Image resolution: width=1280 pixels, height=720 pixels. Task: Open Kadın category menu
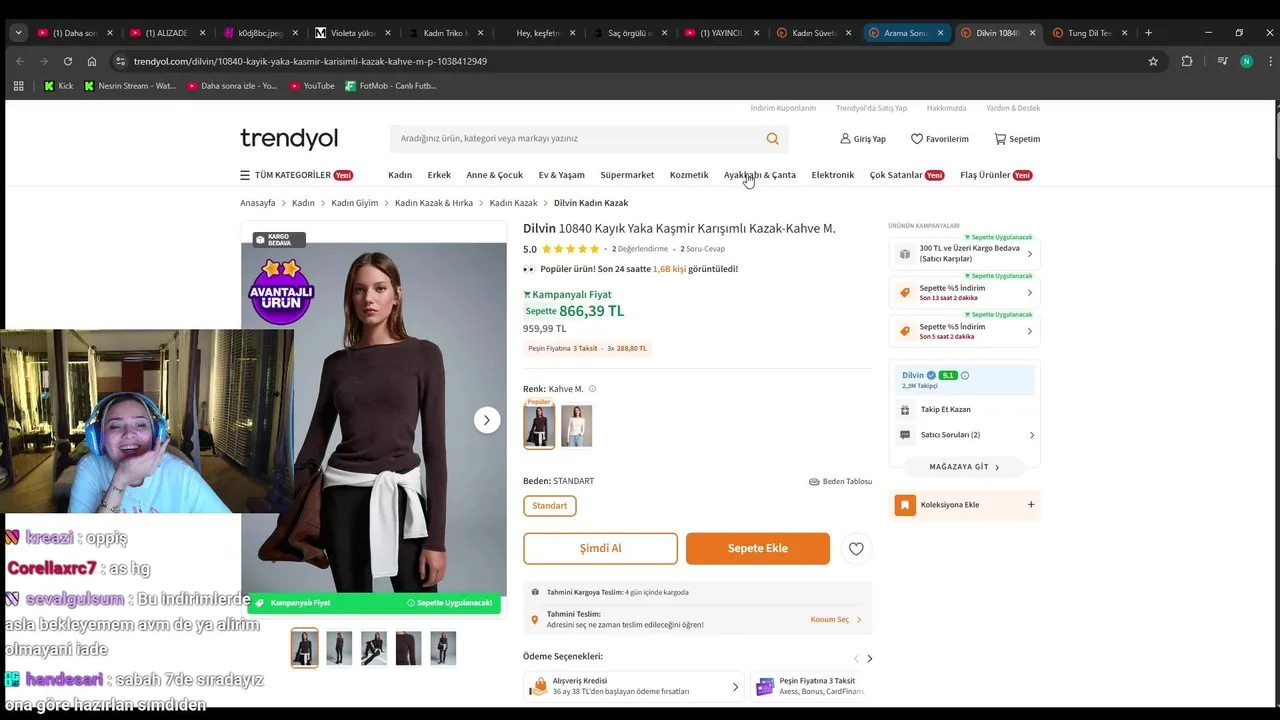pos(400,175)
